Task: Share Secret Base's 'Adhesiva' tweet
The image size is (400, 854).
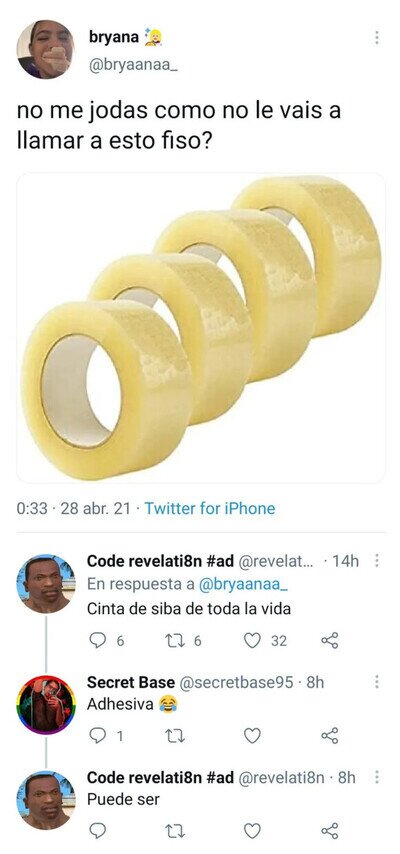Action: pos(330,736)
